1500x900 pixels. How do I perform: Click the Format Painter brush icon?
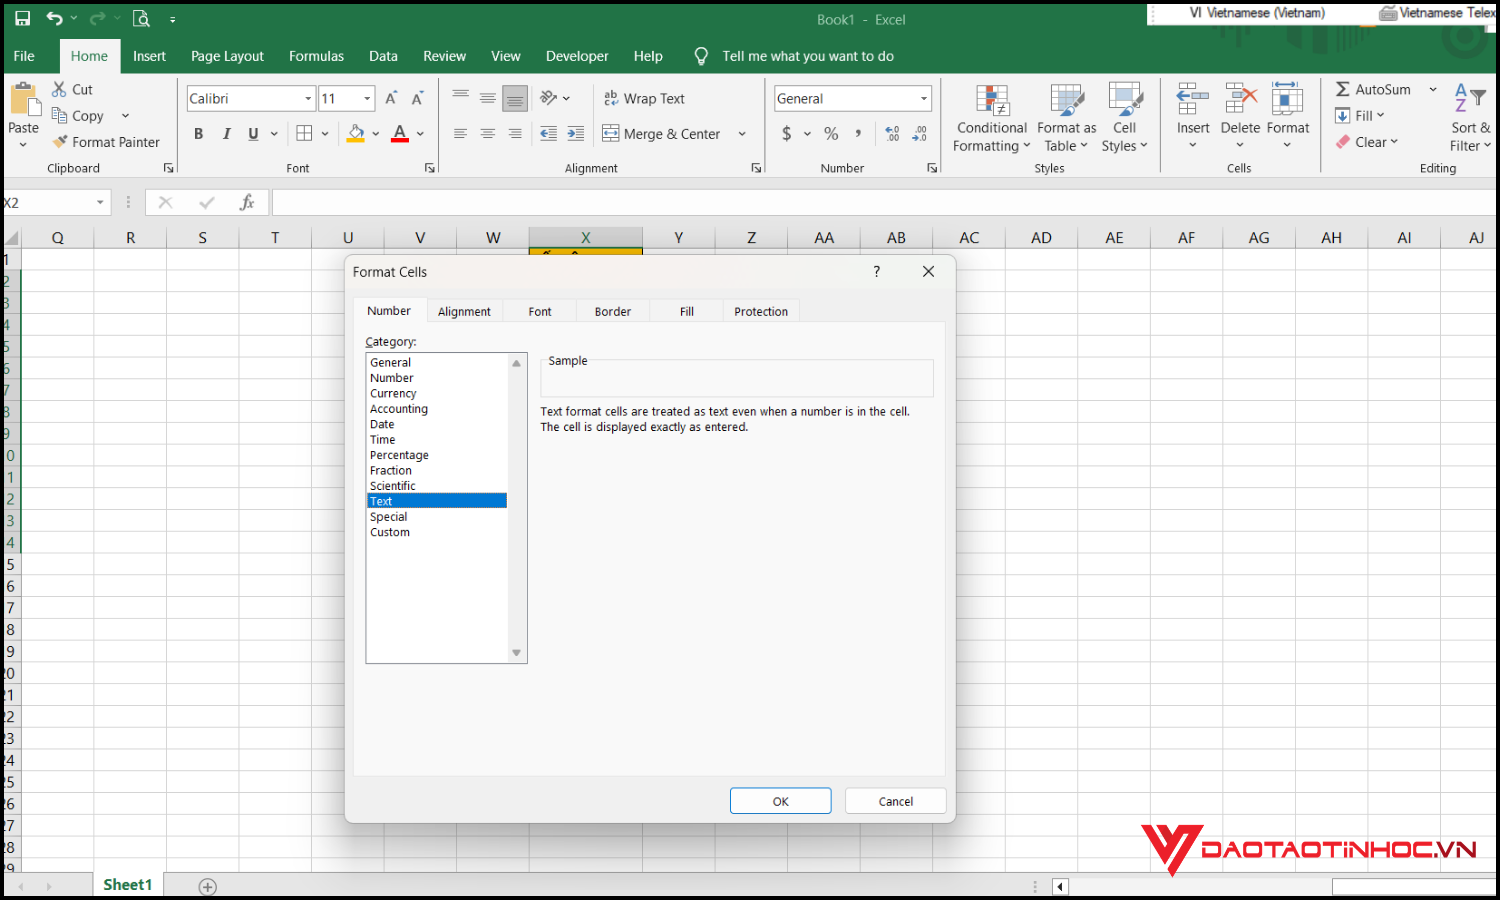[61, 142]
